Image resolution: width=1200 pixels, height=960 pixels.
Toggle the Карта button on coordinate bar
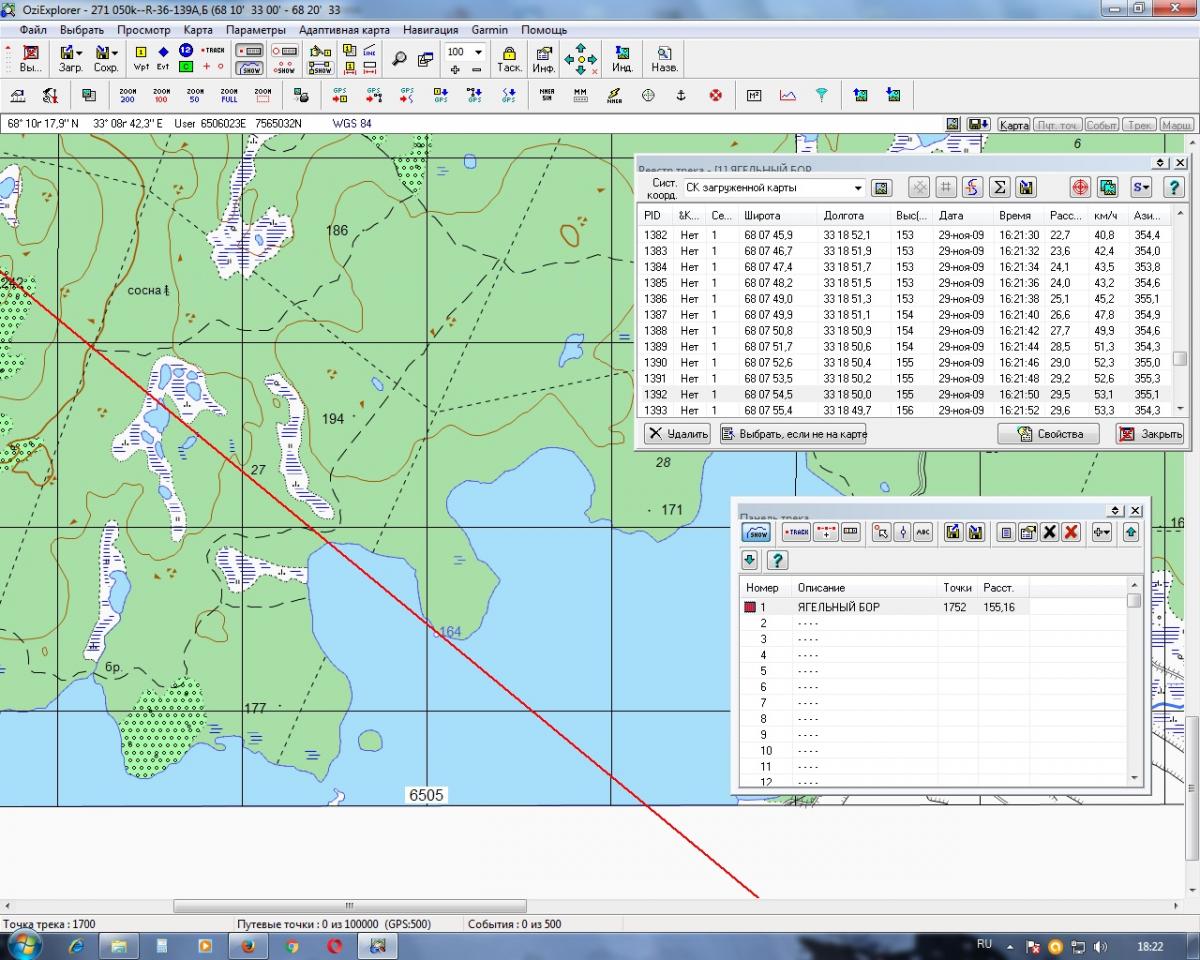(x=1013, y=125)
